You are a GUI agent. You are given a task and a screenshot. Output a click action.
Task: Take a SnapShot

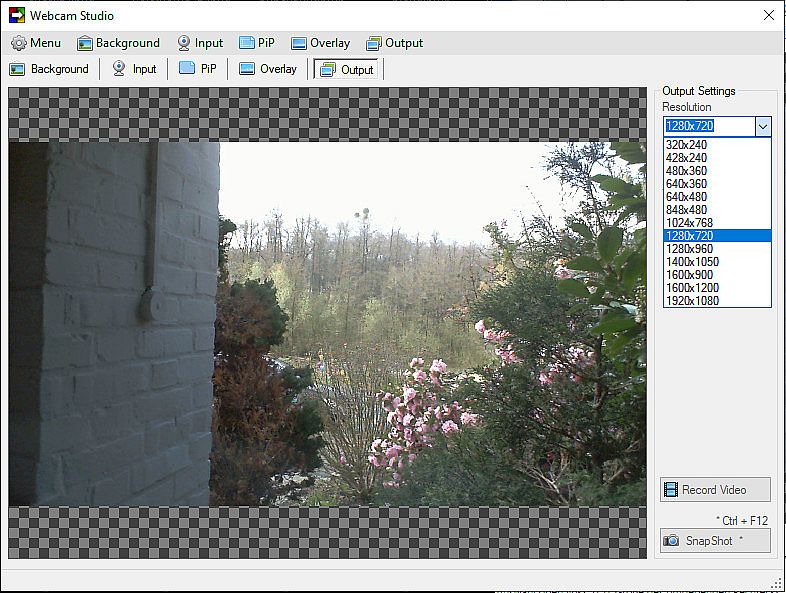(715, 541)
